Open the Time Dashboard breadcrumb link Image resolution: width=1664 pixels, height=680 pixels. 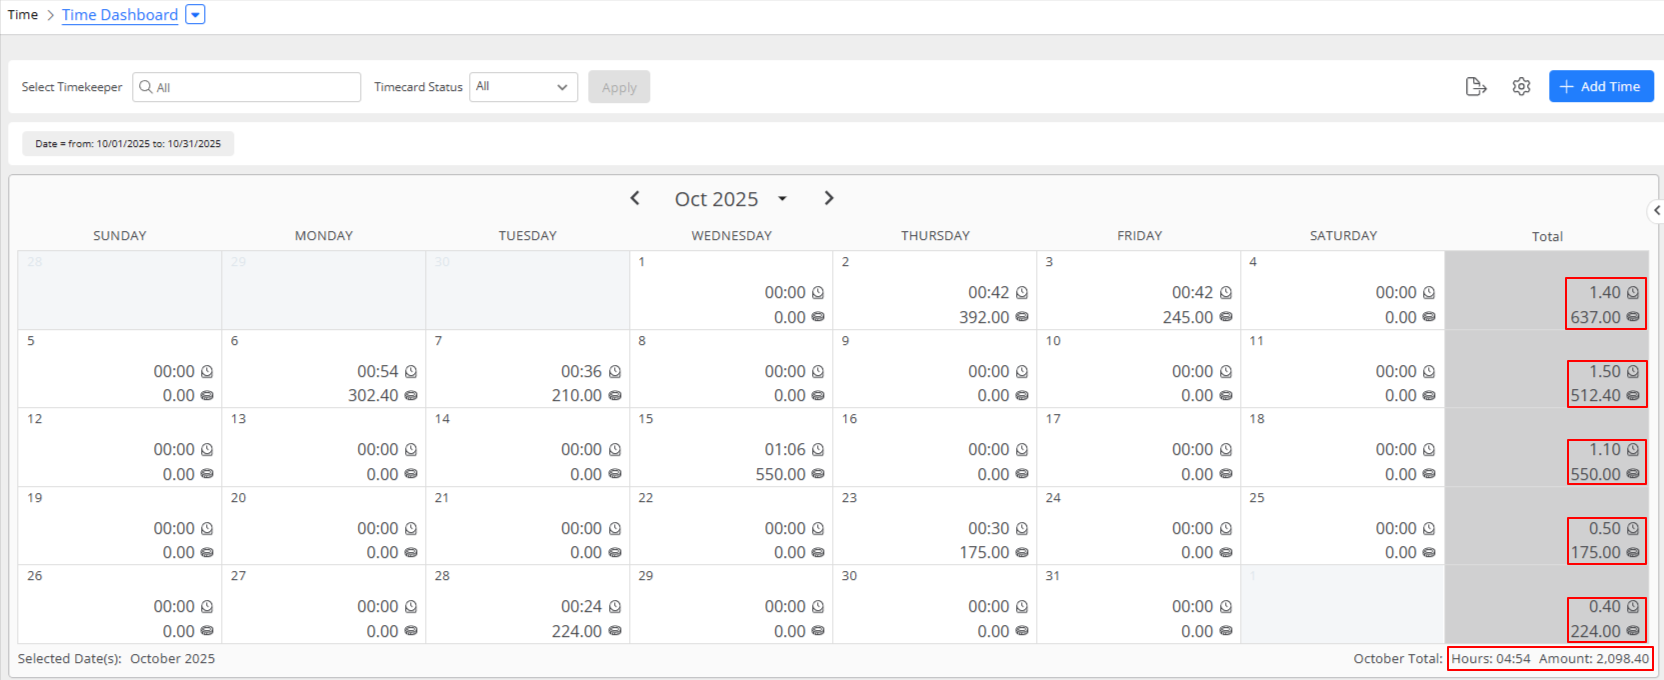(120, 15)
